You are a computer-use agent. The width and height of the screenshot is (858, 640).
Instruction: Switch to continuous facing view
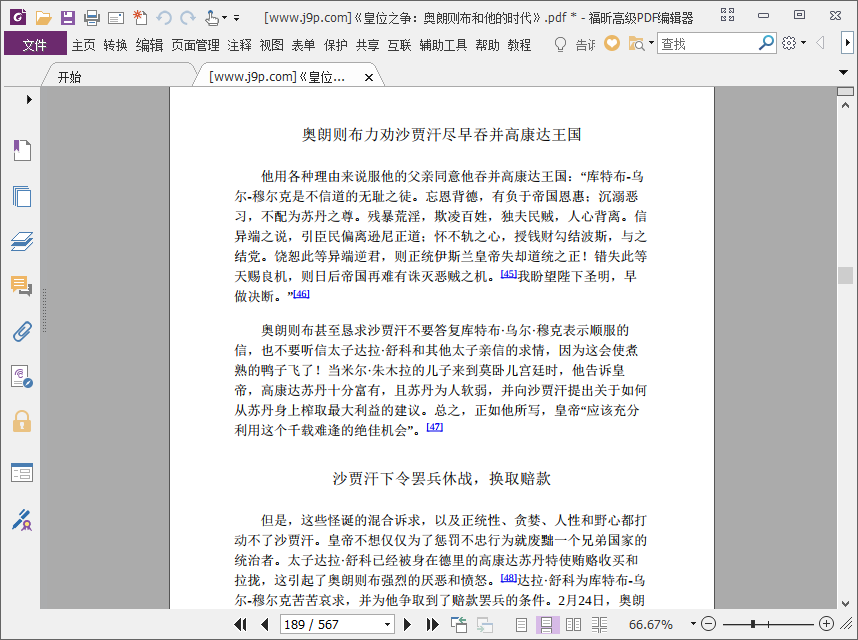pos(599,624)
